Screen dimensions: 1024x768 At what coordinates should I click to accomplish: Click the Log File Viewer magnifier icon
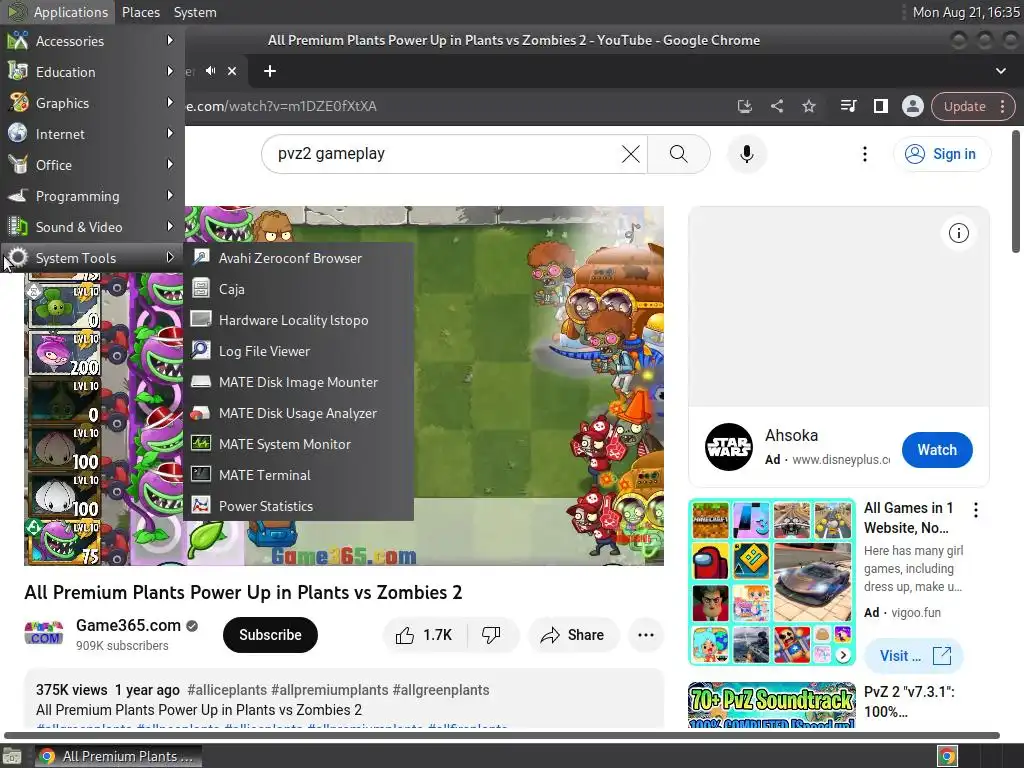click(x=200, y=350)
